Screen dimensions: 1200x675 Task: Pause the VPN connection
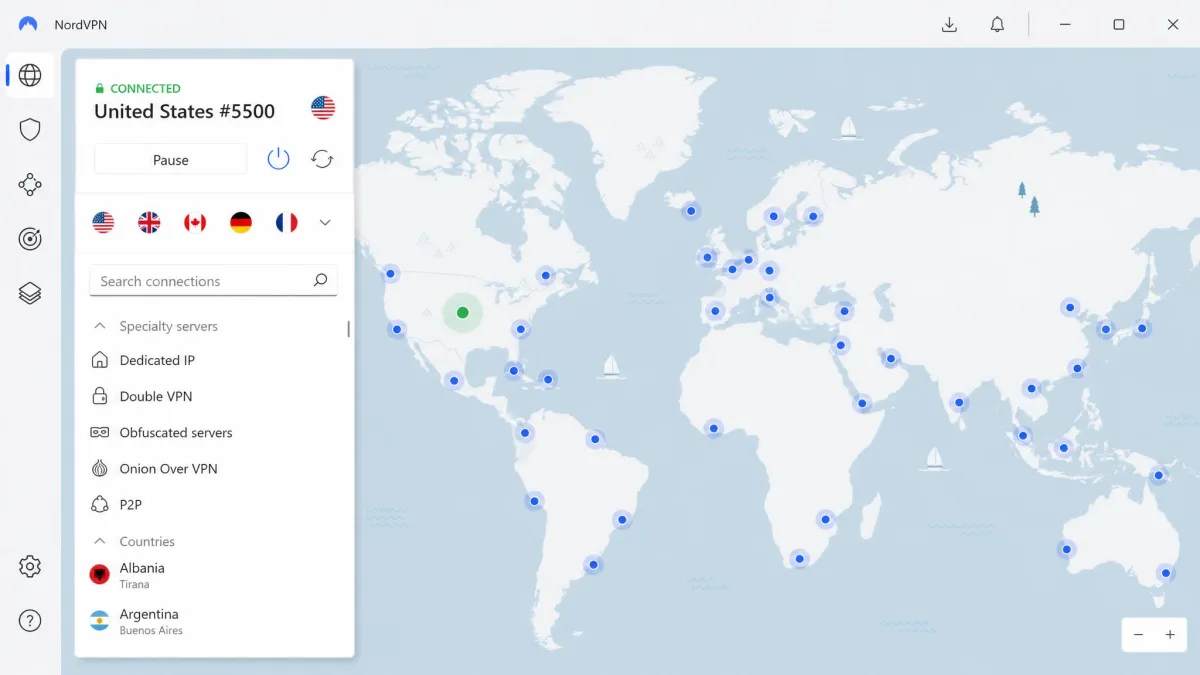tap(171, 159)
